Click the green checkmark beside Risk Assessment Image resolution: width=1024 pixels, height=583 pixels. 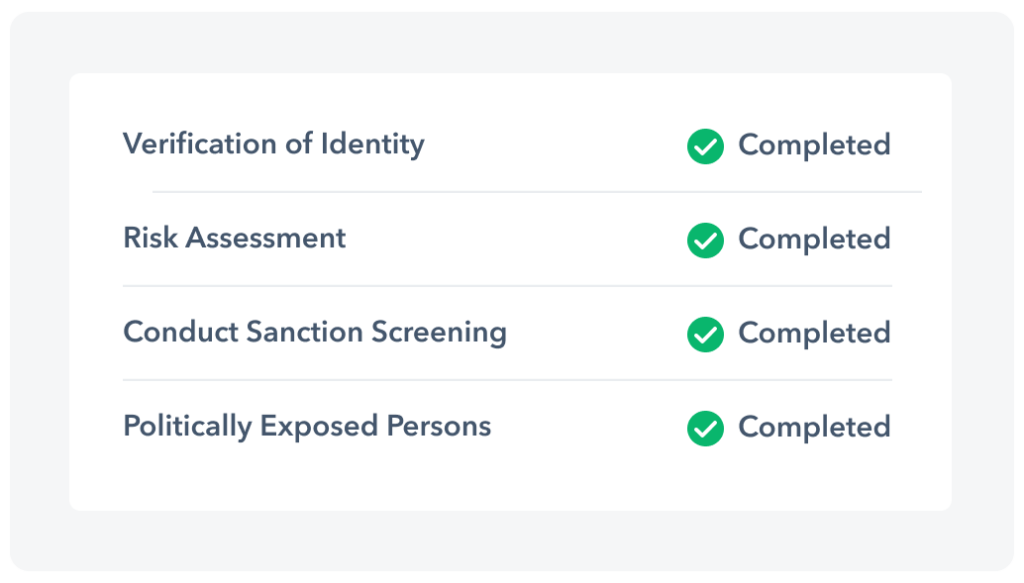pos(705,240)
